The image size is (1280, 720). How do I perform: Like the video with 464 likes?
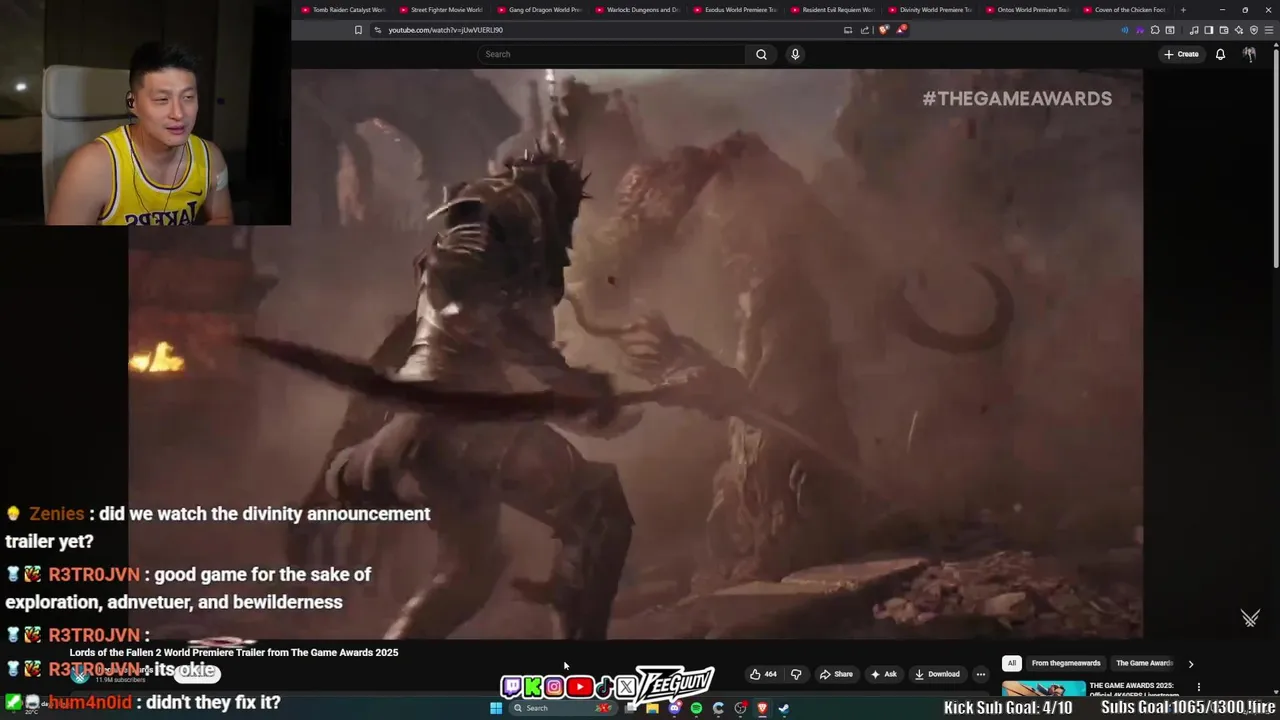(763, 674)
